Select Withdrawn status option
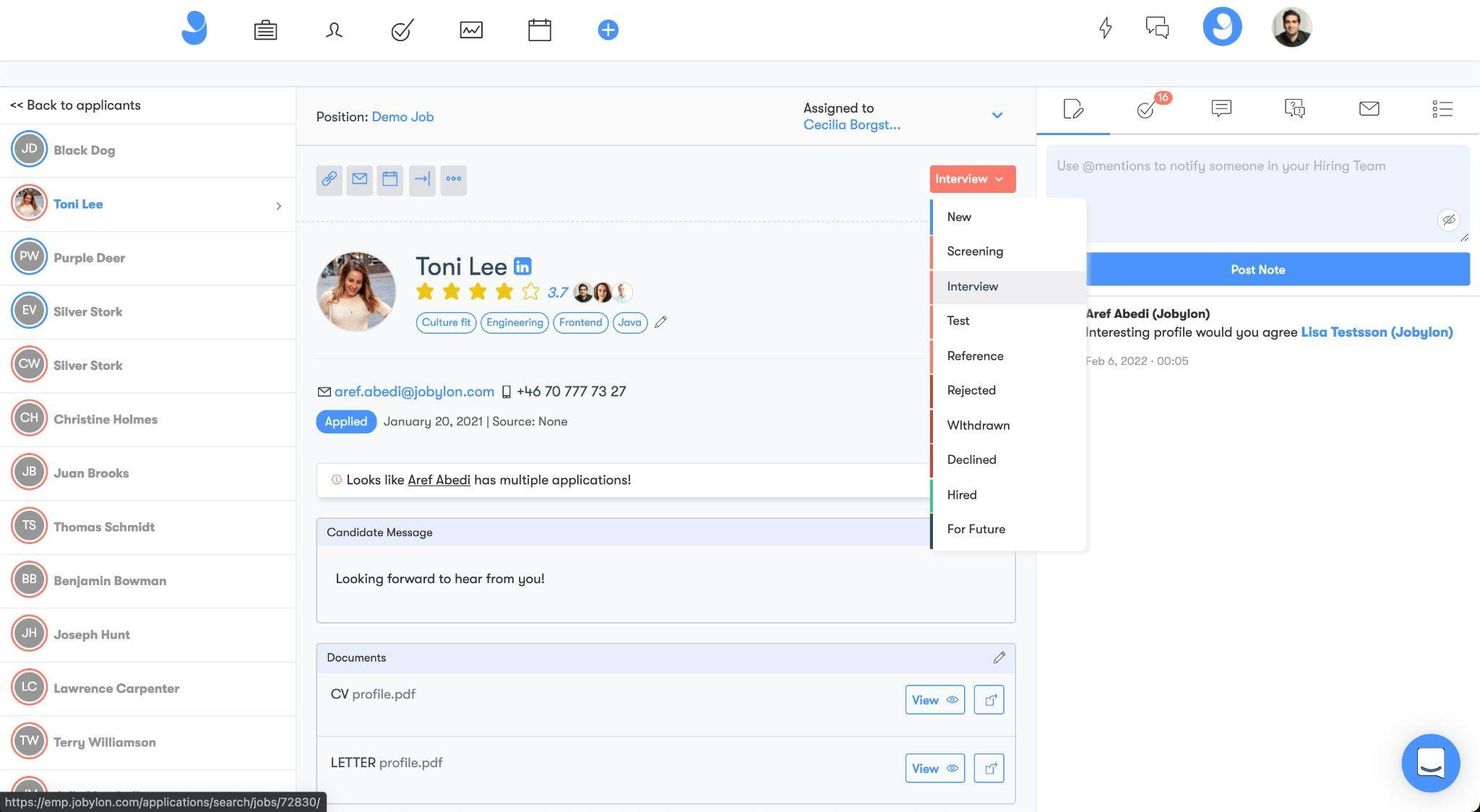 [1008, 425]
